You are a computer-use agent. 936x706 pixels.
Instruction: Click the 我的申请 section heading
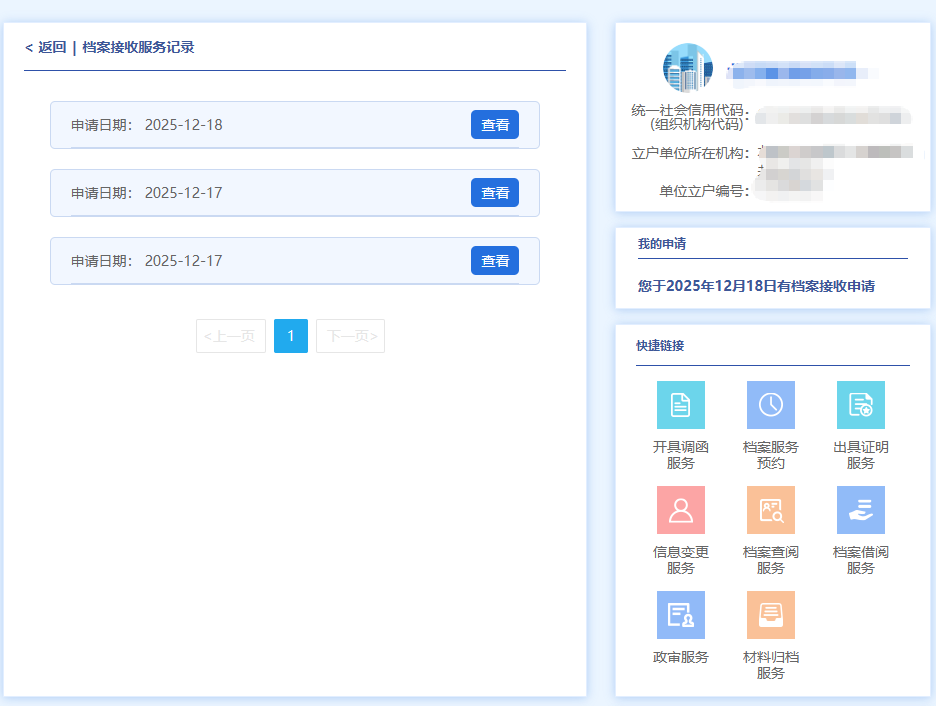[662, 244]
